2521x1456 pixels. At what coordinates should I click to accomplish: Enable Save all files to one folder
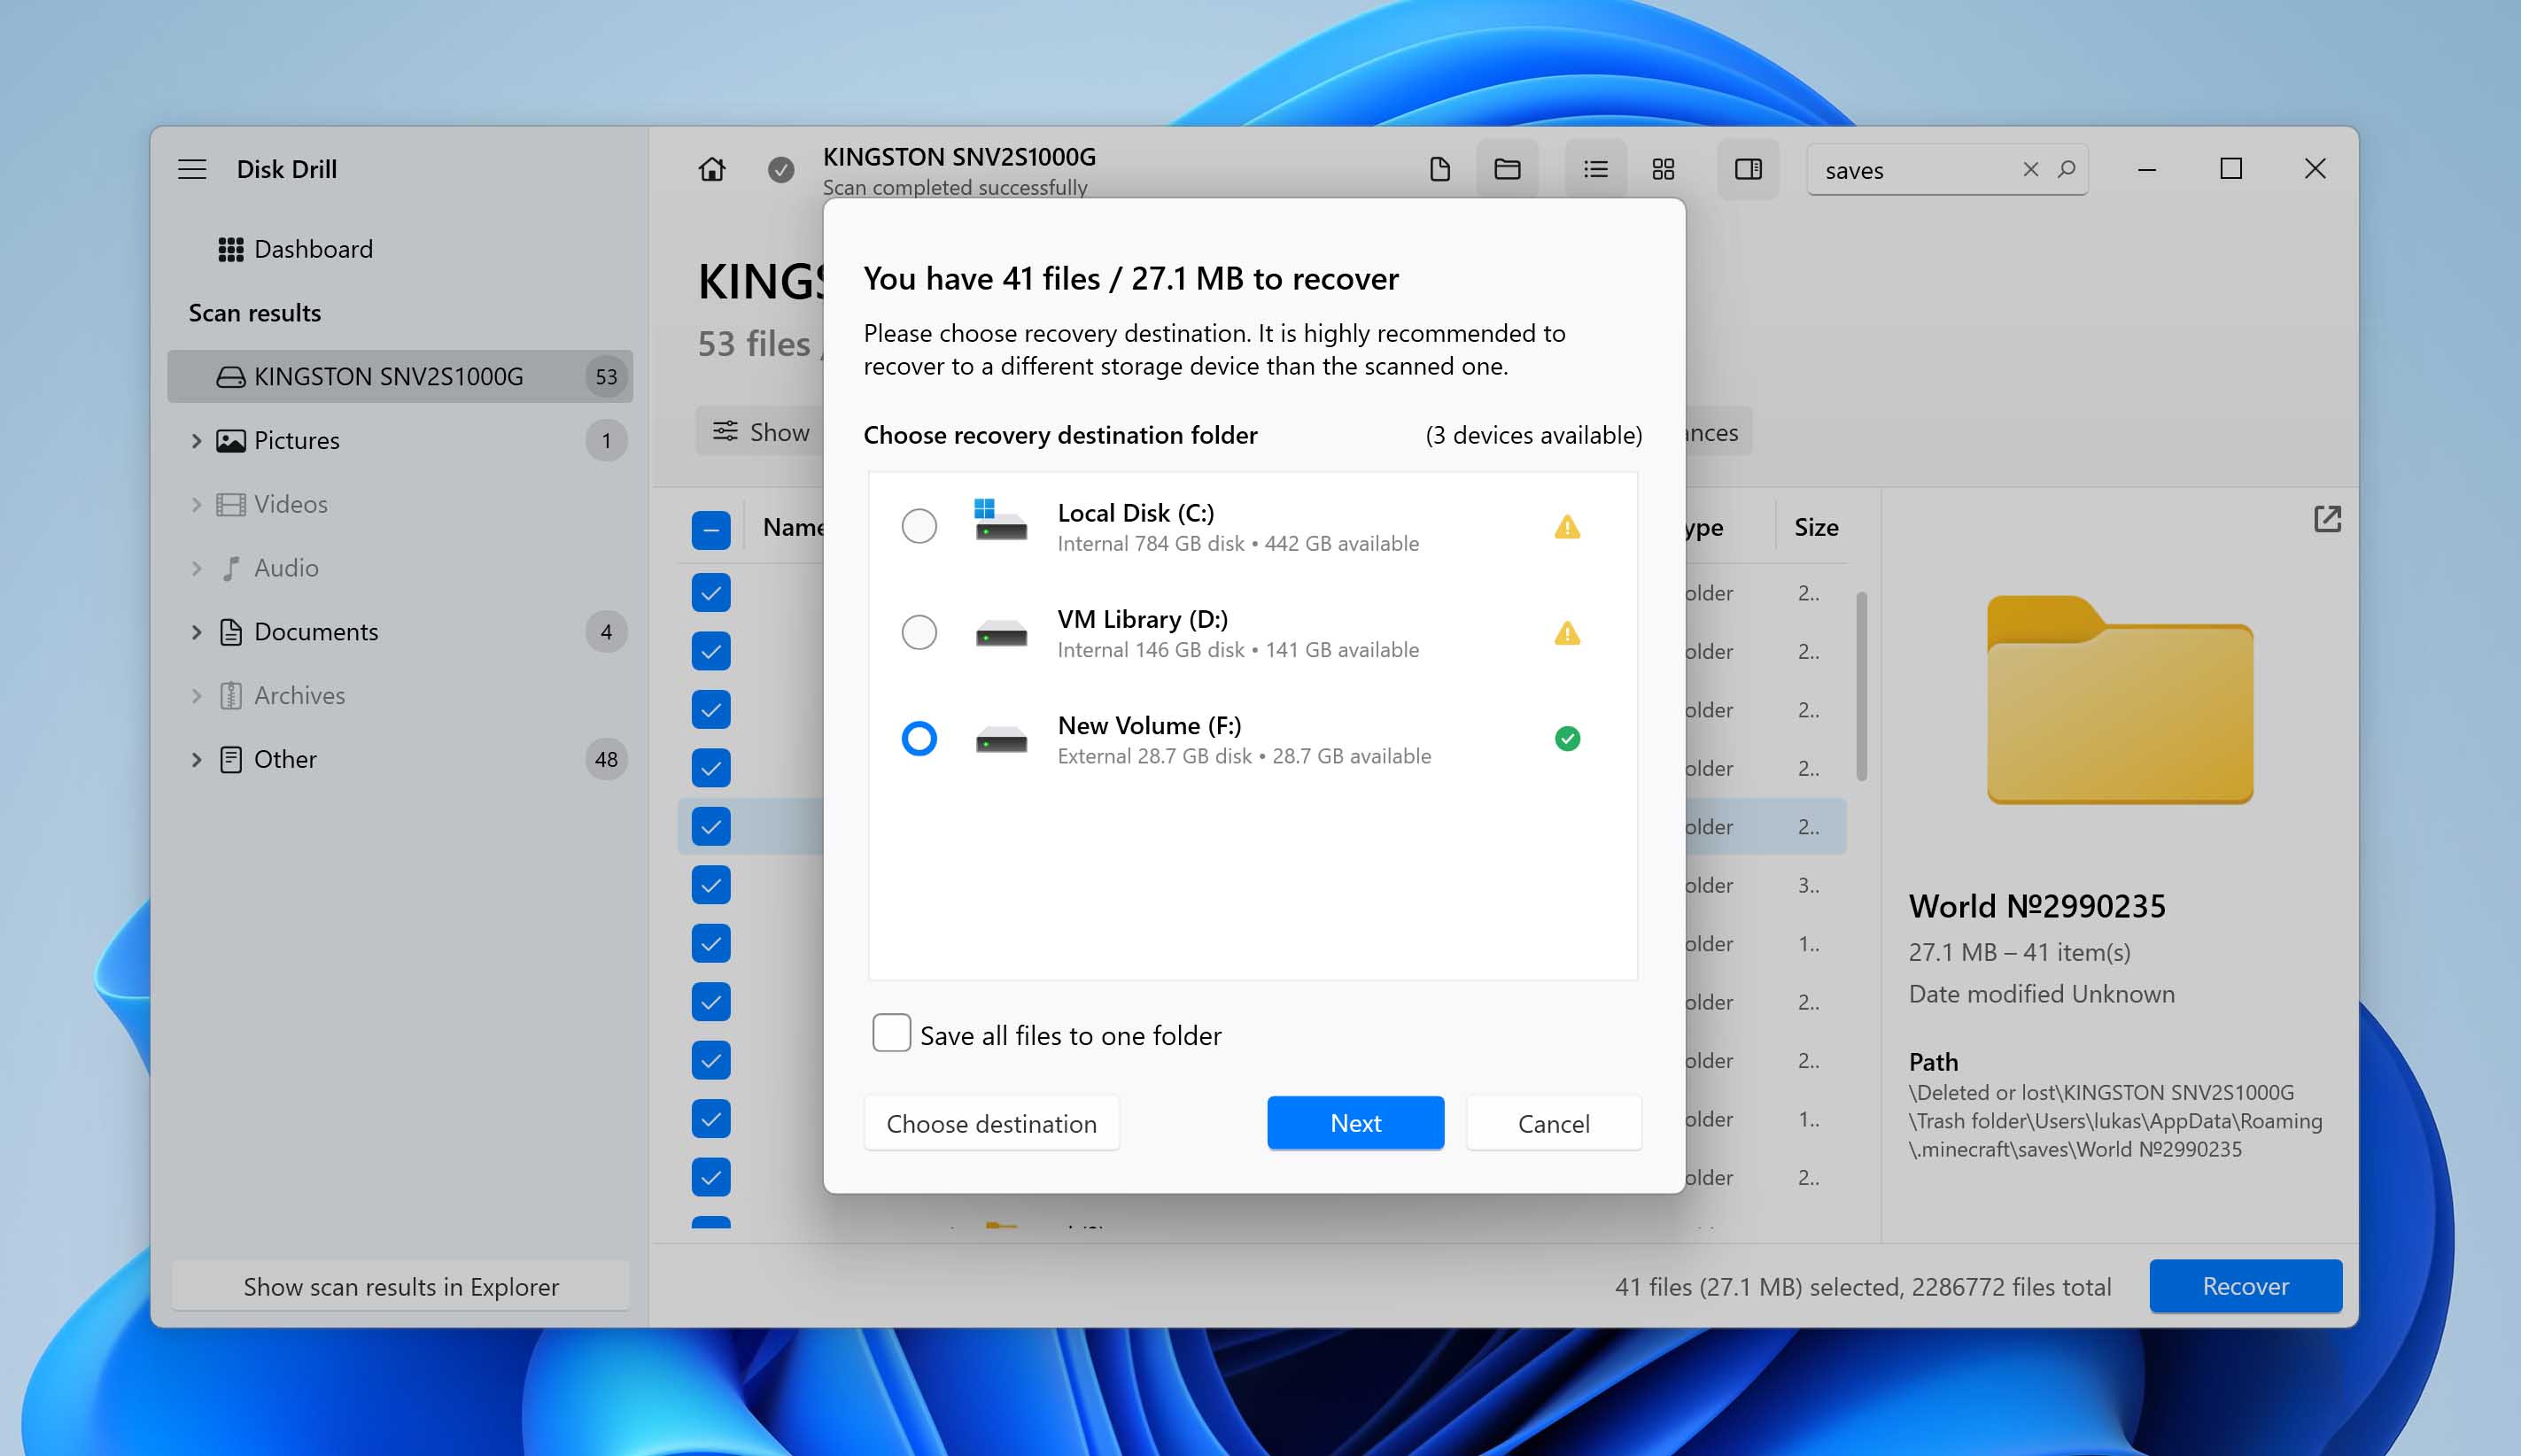point(891,1033)
